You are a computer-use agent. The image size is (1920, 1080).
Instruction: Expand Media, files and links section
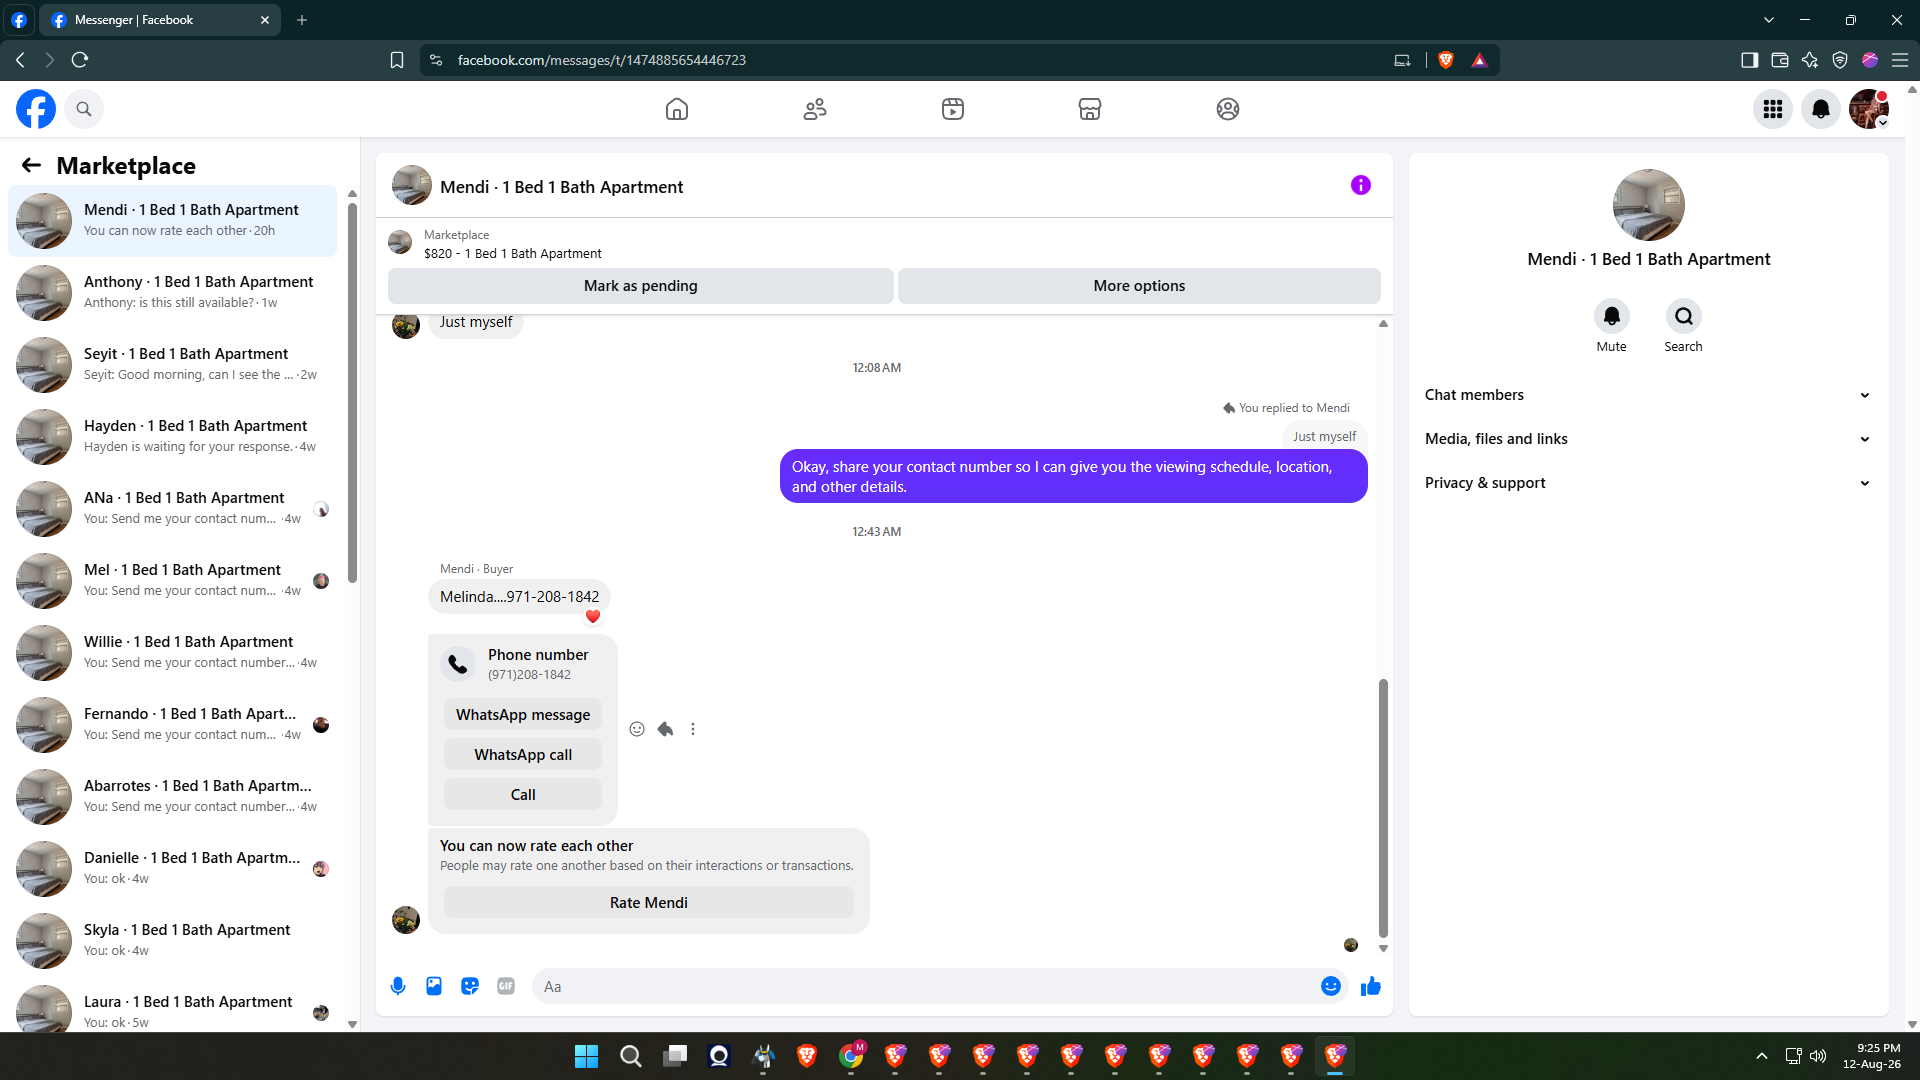[x=1648, y=439]
